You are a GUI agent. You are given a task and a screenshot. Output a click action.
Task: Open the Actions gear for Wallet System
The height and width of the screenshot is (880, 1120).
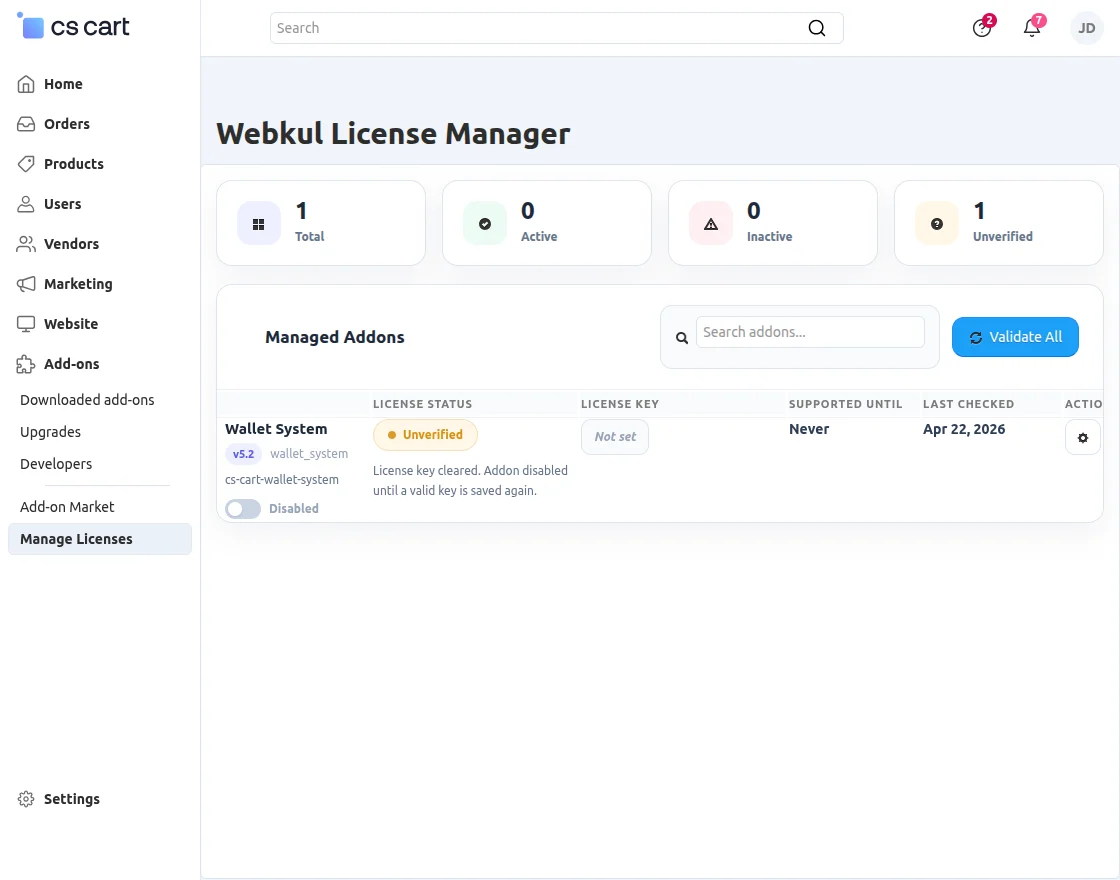1083,437
